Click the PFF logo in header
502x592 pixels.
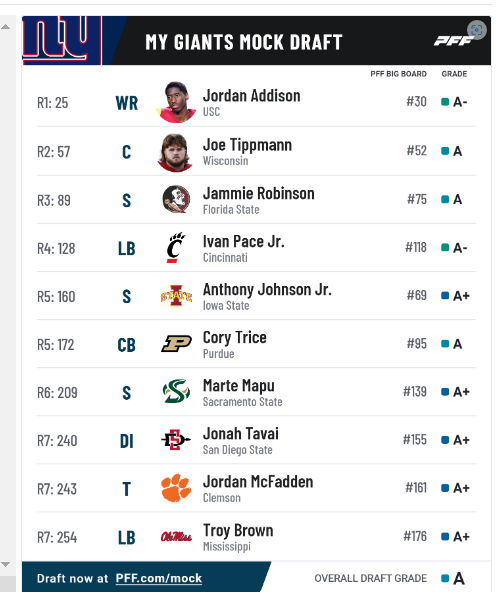453,41
